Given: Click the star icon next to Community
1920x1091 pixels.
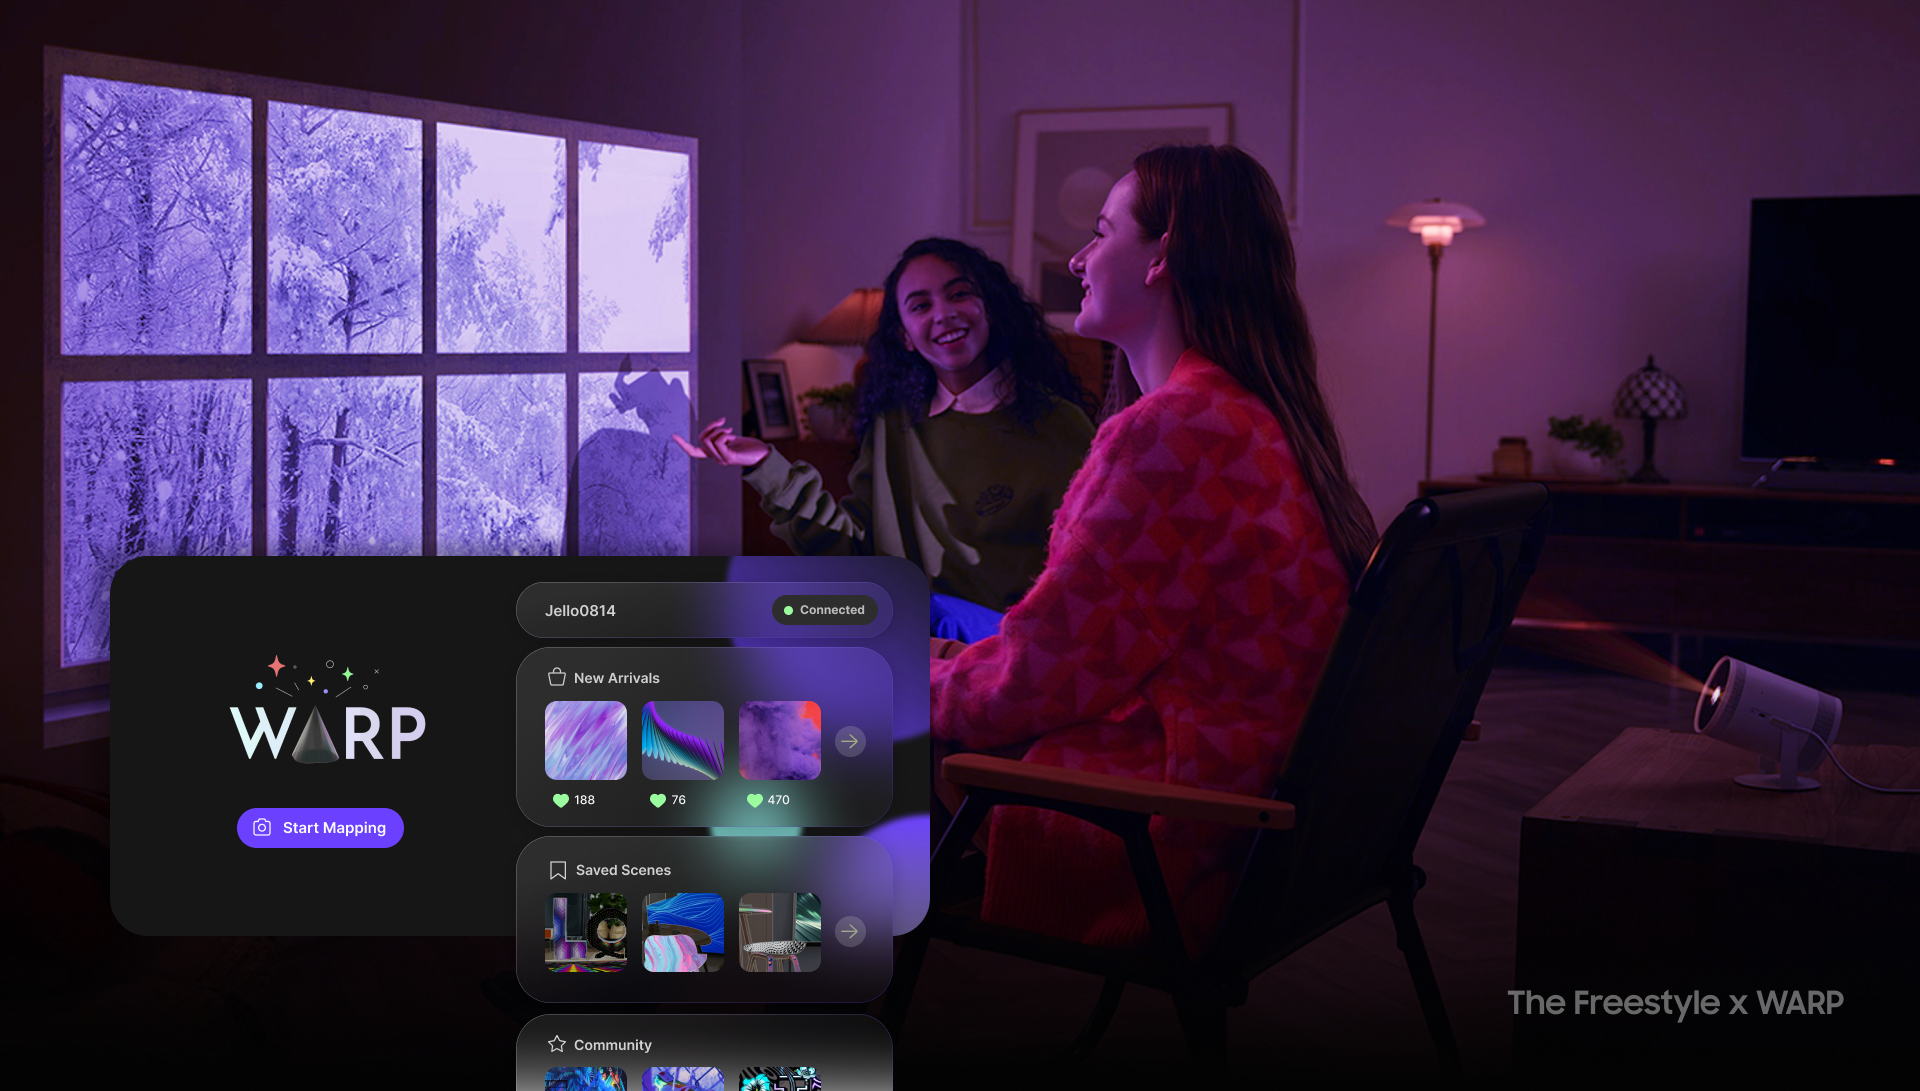Looking at the screenshot, I should click(556, 1044).
